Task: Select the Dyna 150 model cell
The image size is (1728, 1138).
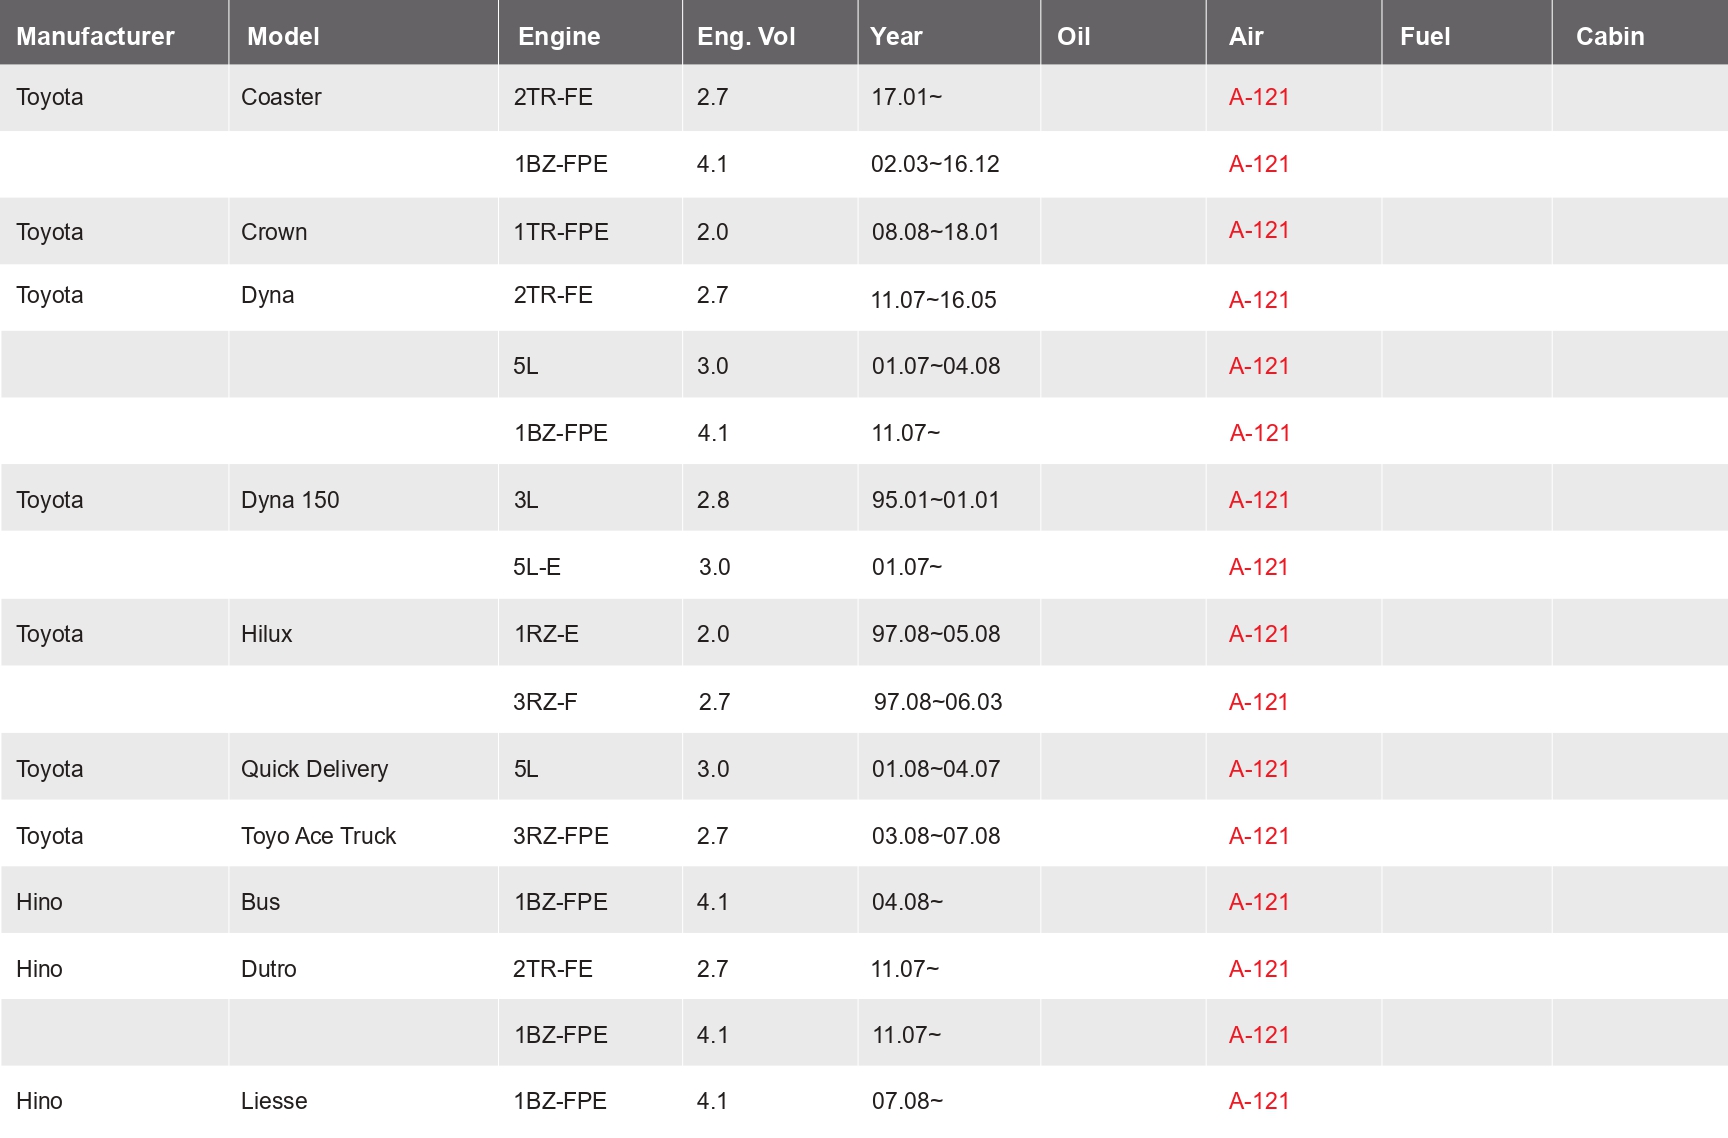Action: pos(290,500)
